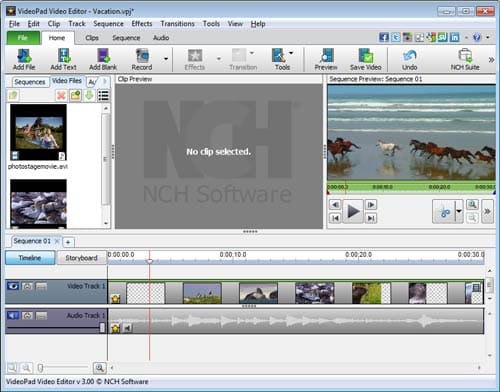Switch to the Audio ribbon tab
Screen dimensions: 500x392
tap(161, 38)
